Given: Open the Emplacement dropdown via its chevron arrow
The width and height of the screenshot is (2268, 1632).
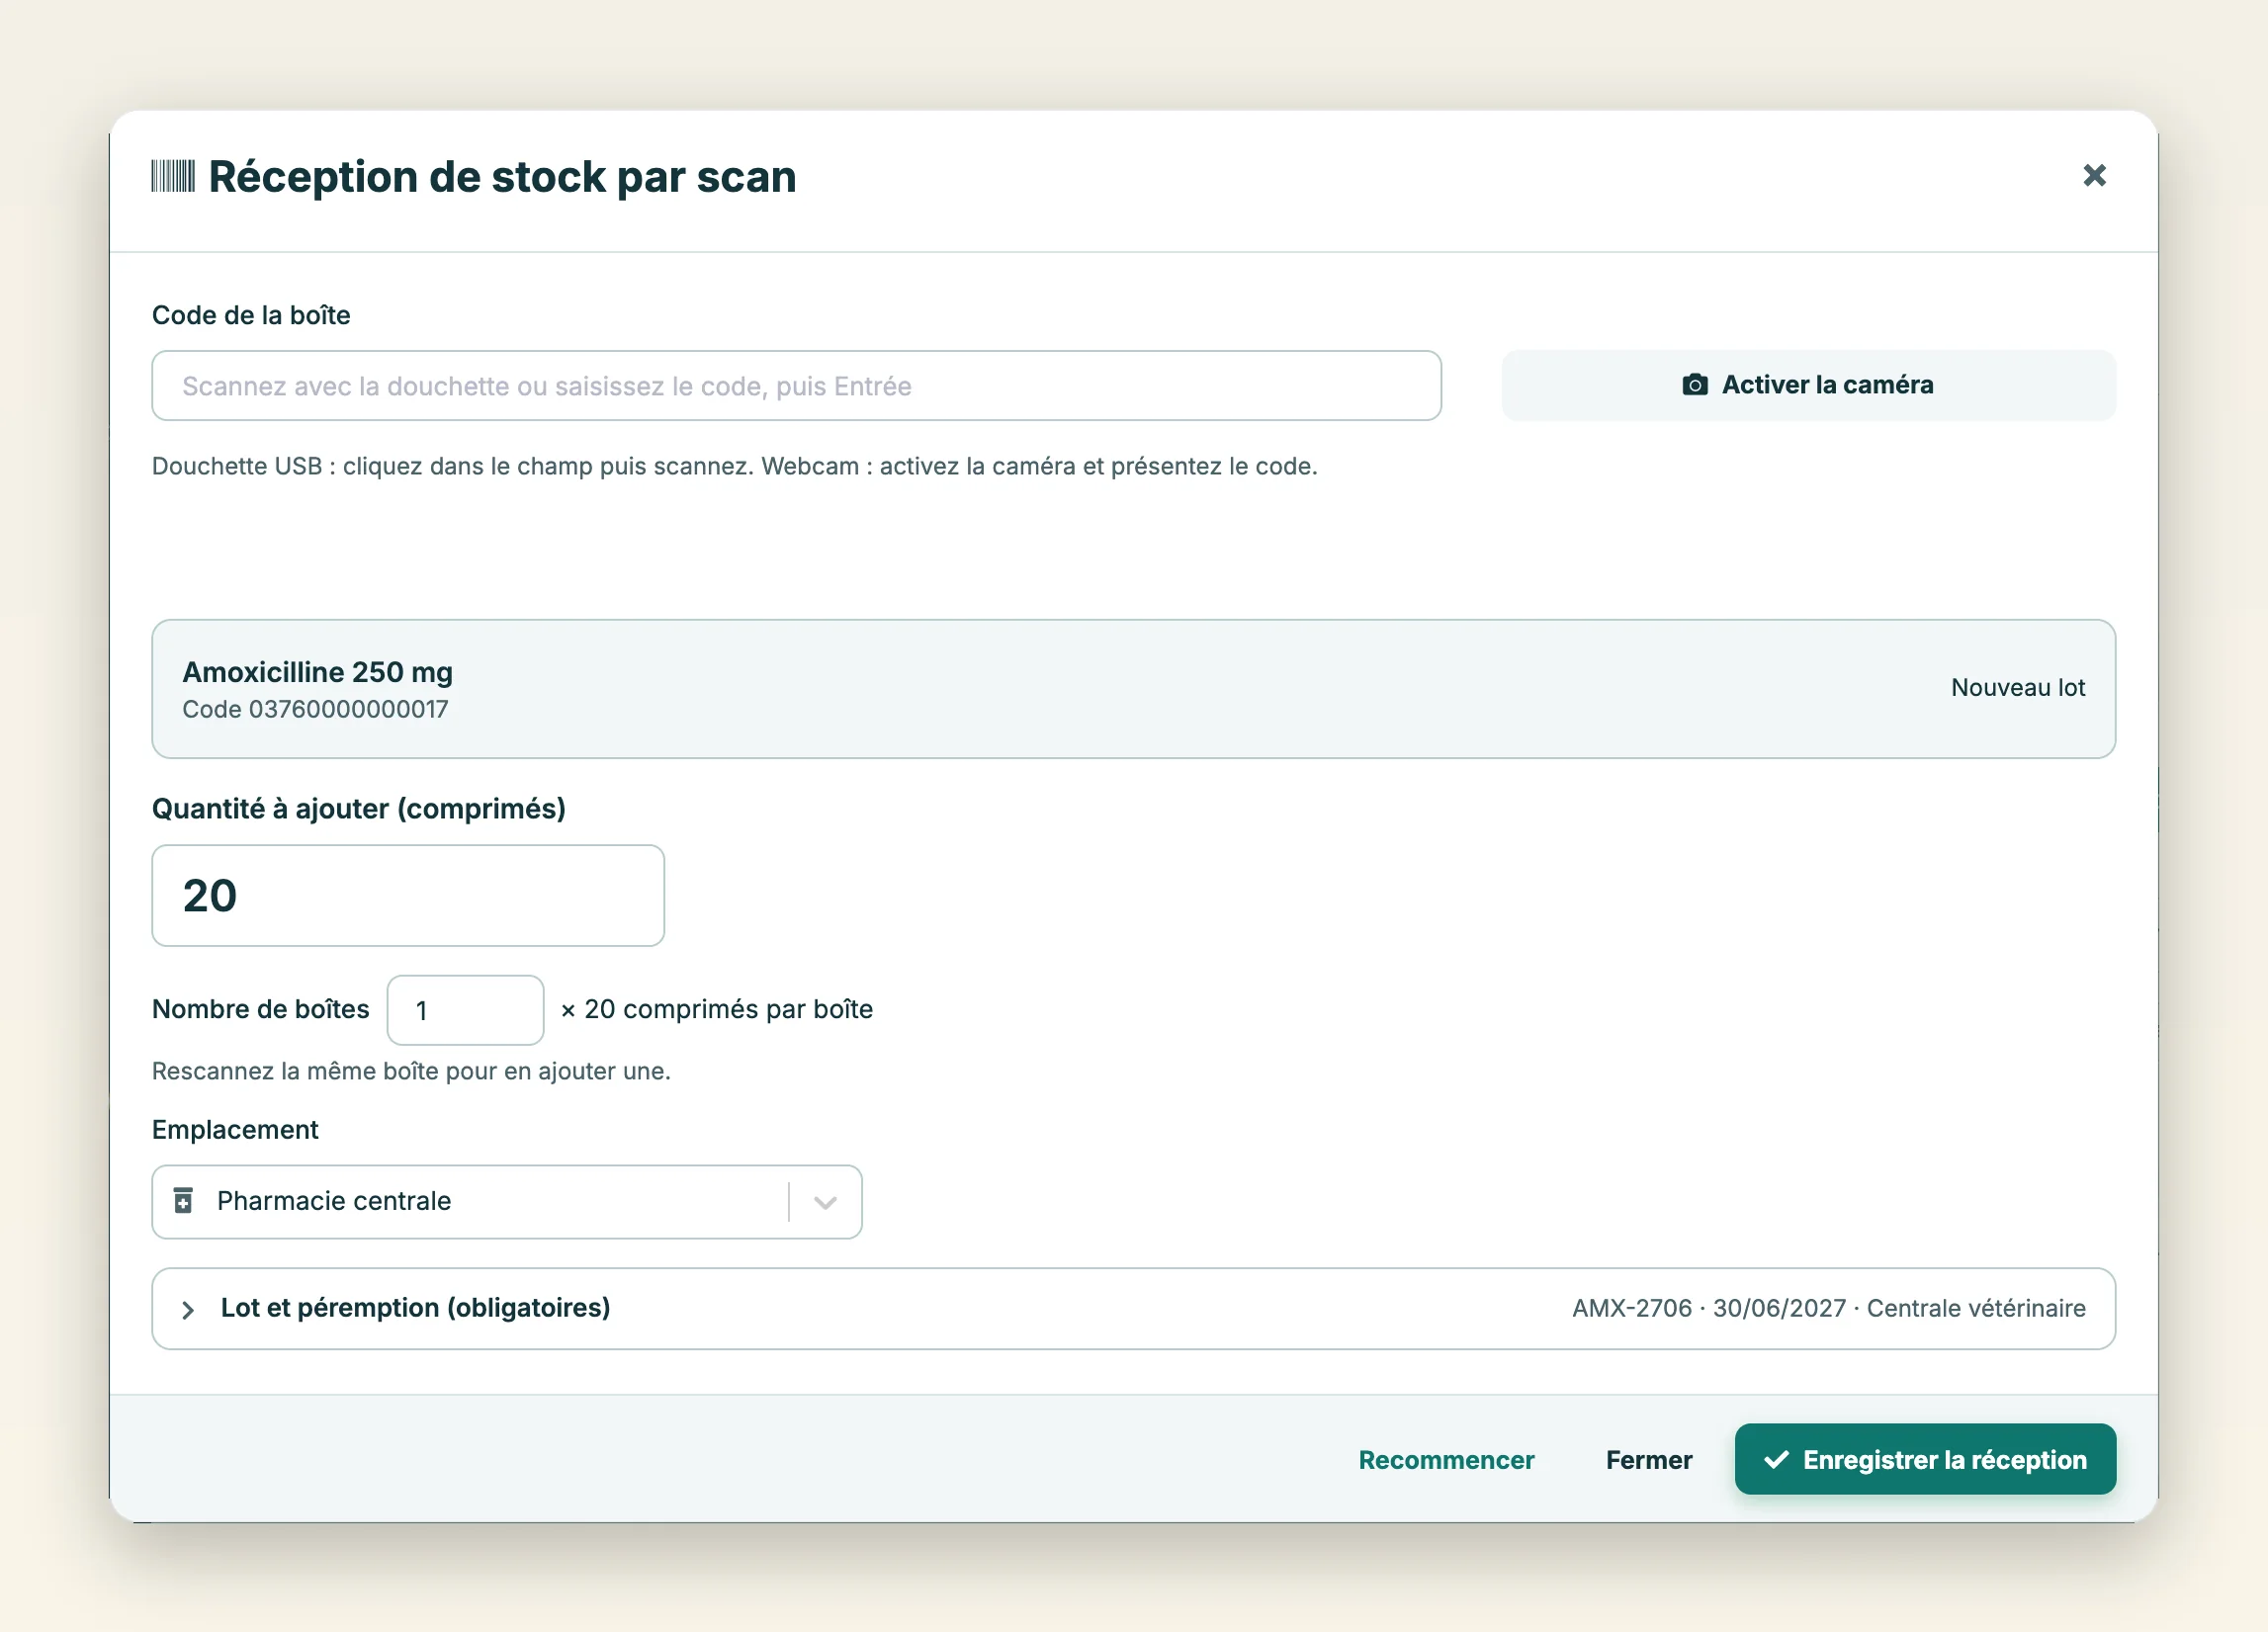Looking at the screenshot, I should point(825,1202).
